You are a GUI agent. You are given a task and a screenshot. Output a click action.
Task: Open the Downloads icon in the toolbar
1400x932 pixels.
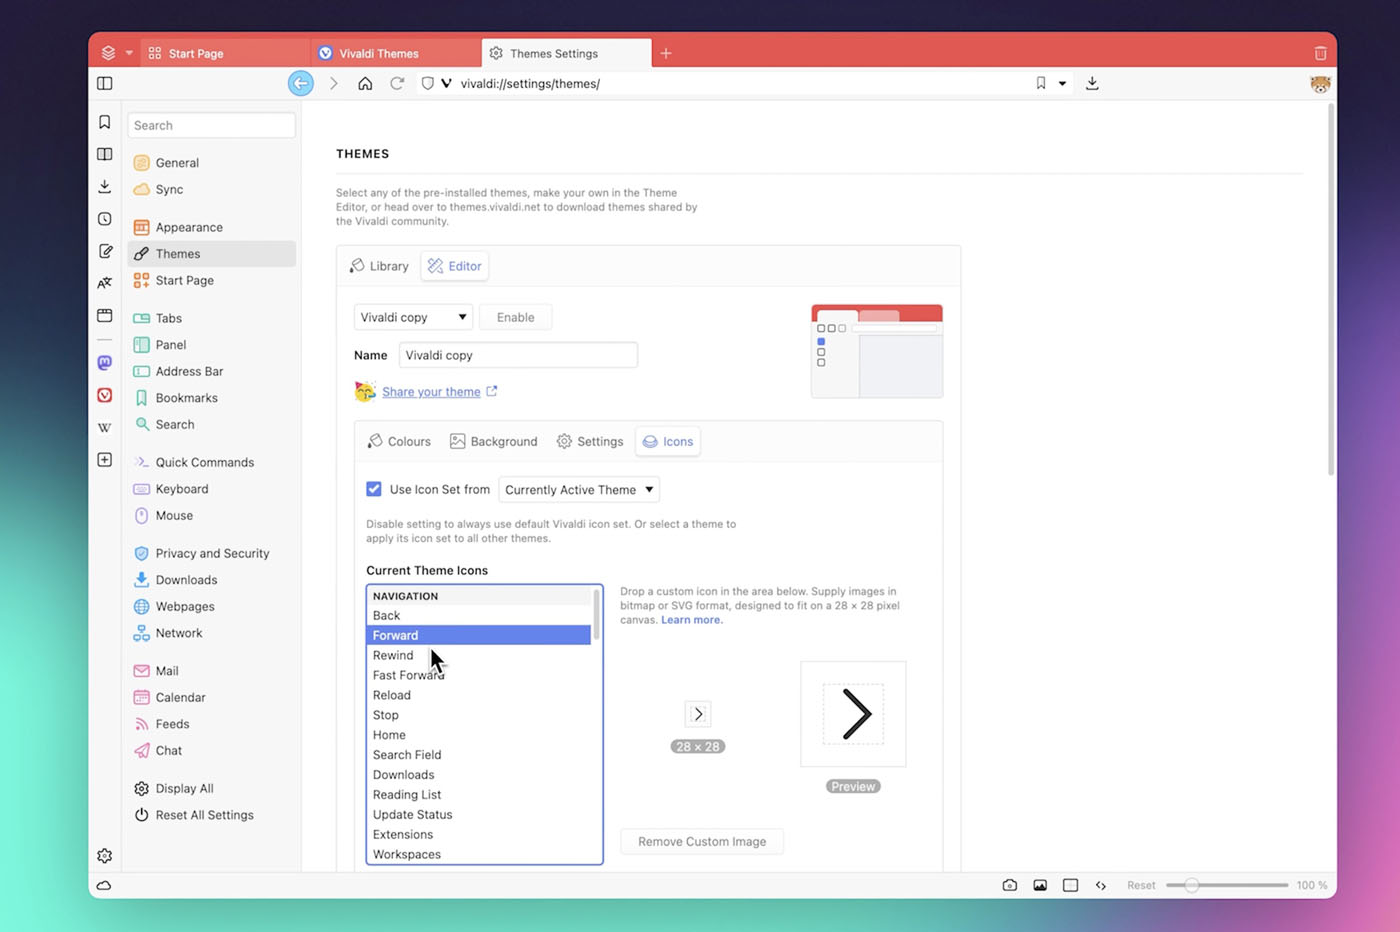(x=1092, y=84)
